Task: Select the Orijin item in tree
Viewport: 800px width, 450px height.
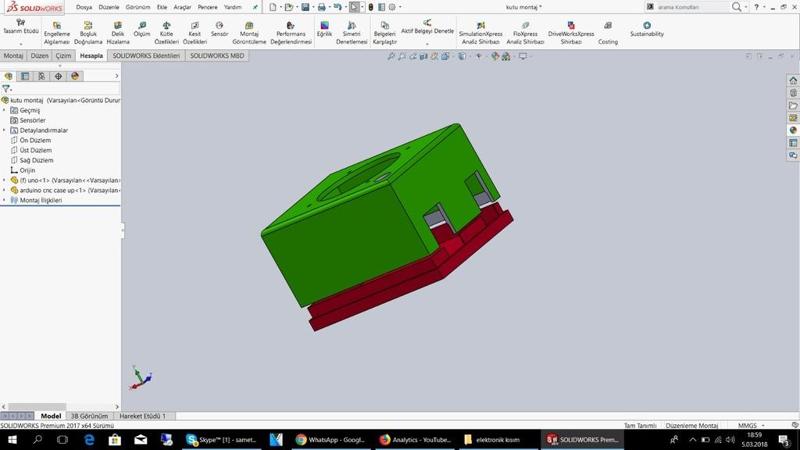Action: click(27, 170)
